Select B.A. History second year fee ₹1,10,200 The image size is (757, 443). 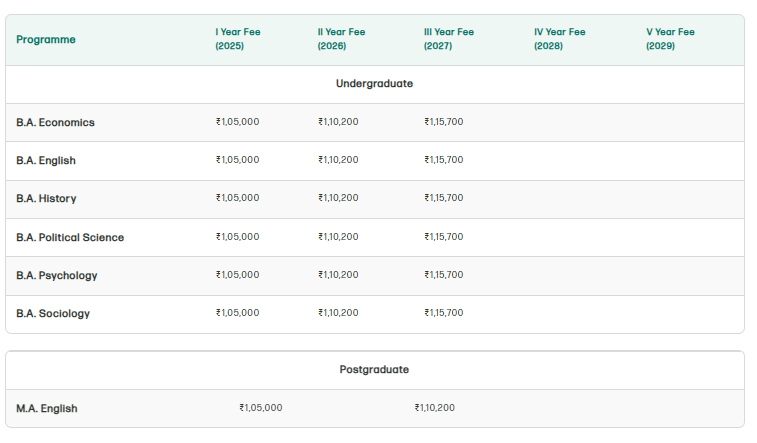(x=338, y=198)
